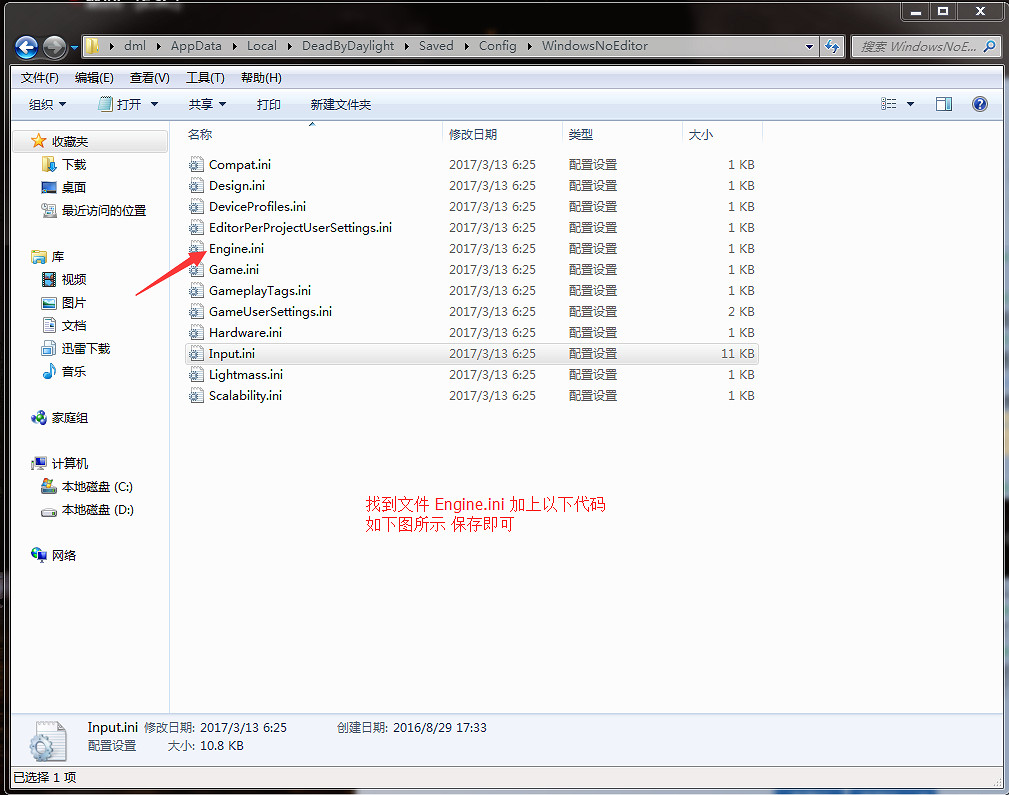Sort files by 修改日期 column header
Screen dimensions: 1009x795
473,134
